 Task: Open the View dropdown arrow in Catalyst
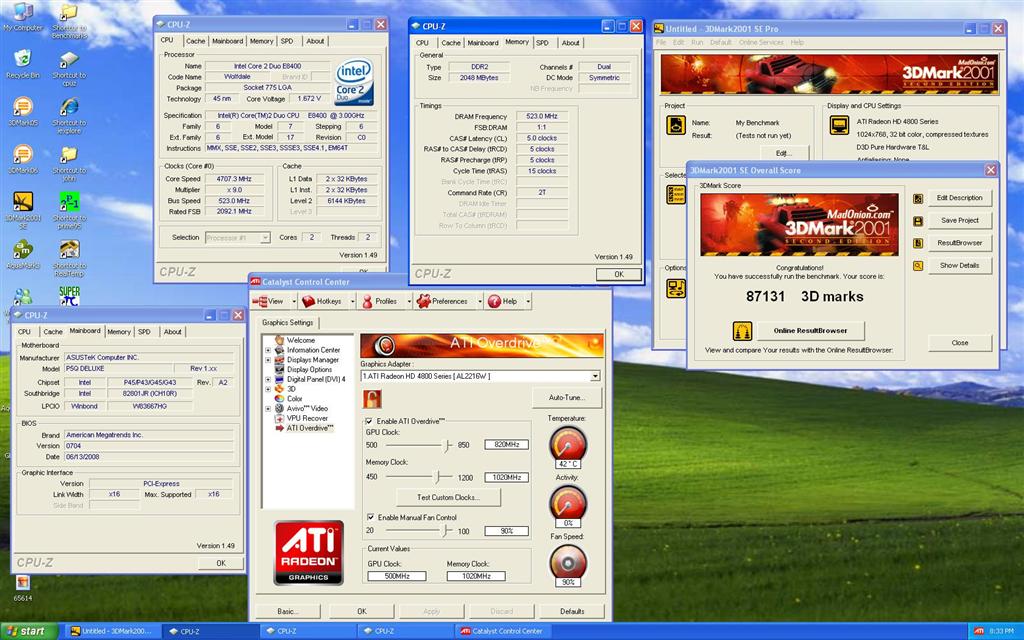click(294, 301)
